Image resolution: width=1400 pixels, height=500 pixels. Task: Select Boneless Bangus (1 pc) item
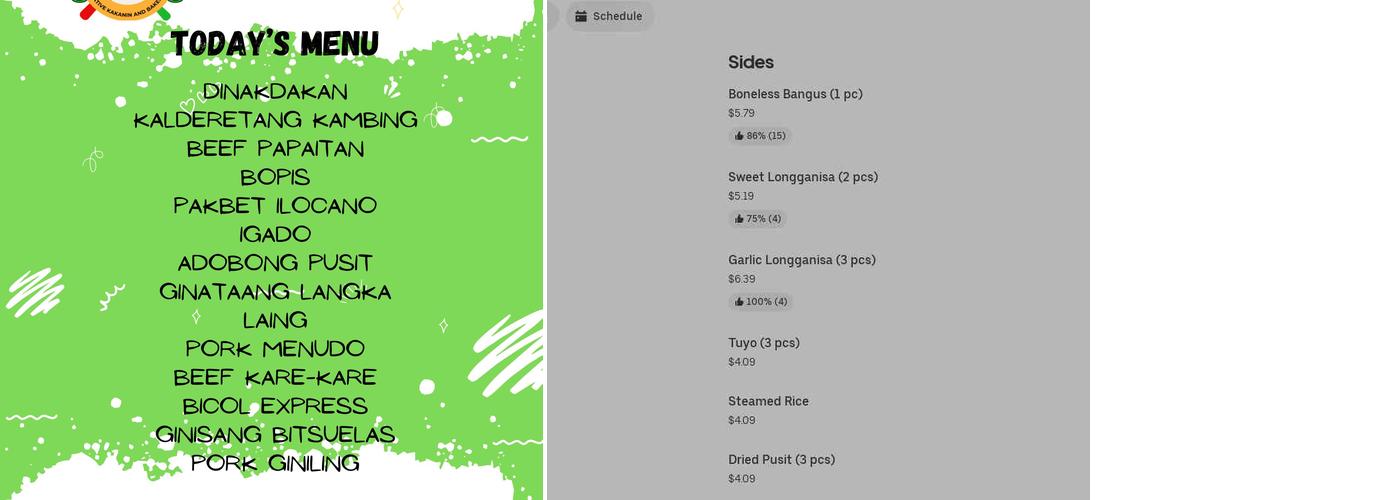795,94
